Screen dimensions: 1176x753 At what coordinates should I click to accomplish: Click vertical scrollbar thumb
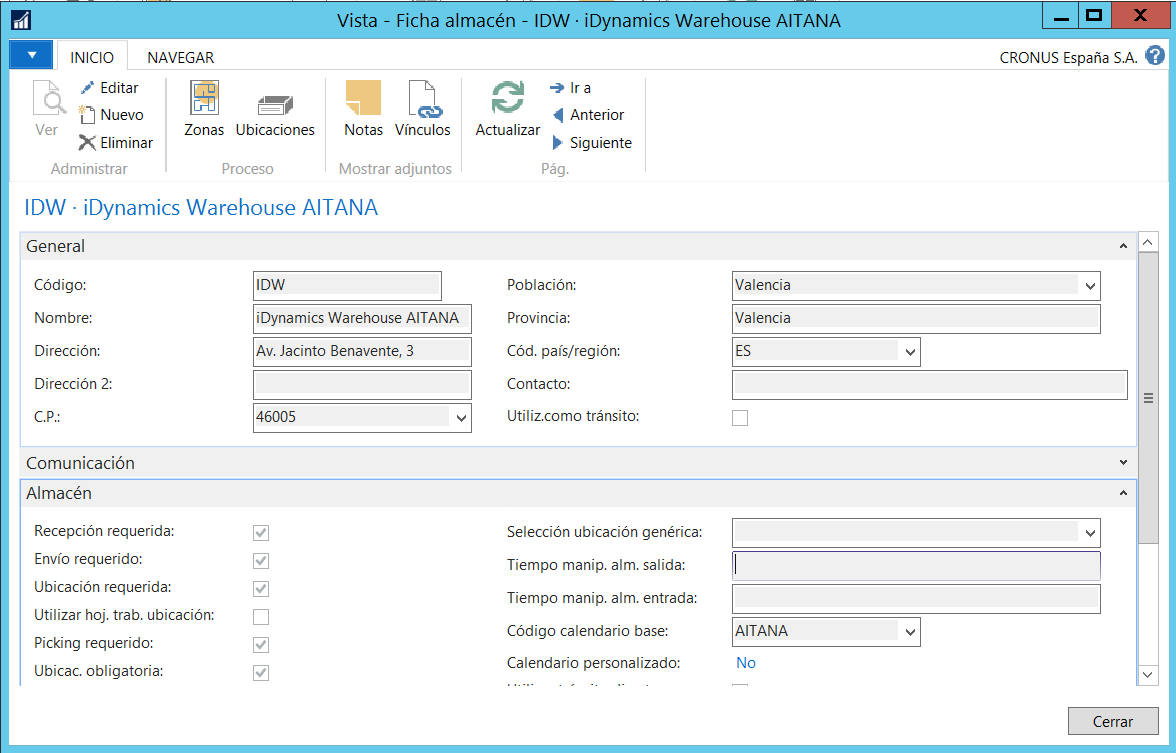[x=1148, y=398]
